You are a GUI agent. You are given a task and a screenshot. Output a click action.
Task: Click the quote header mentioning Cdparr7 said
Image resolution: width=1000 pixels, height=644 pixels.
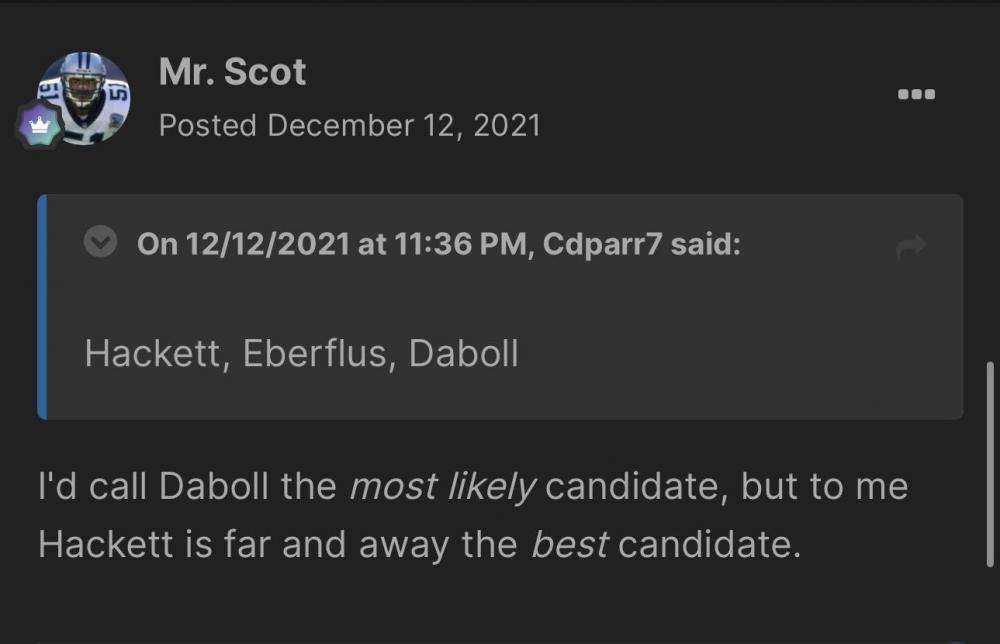click(x=438, y=244)
